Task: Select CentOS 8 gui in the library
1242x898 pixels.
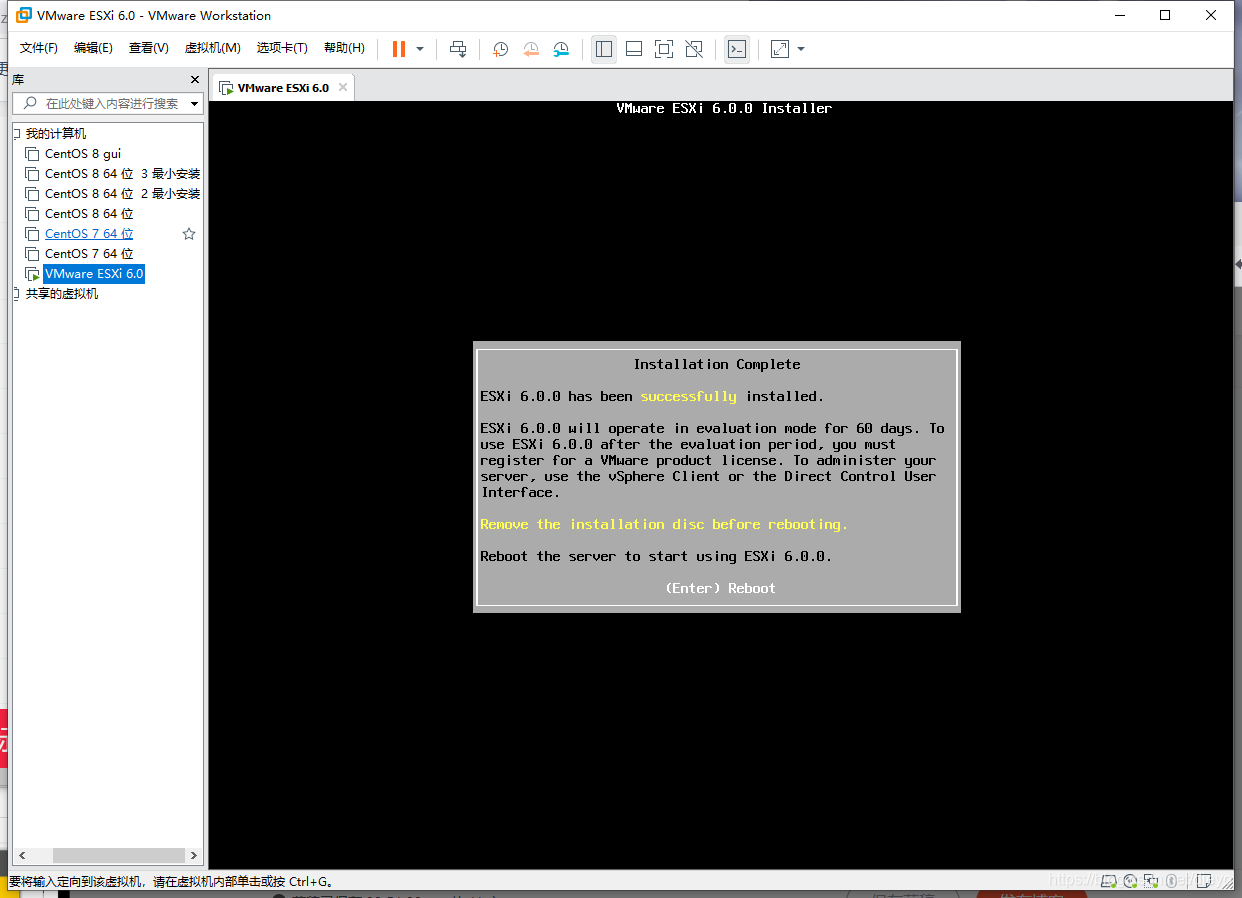Action: point(83,154)
